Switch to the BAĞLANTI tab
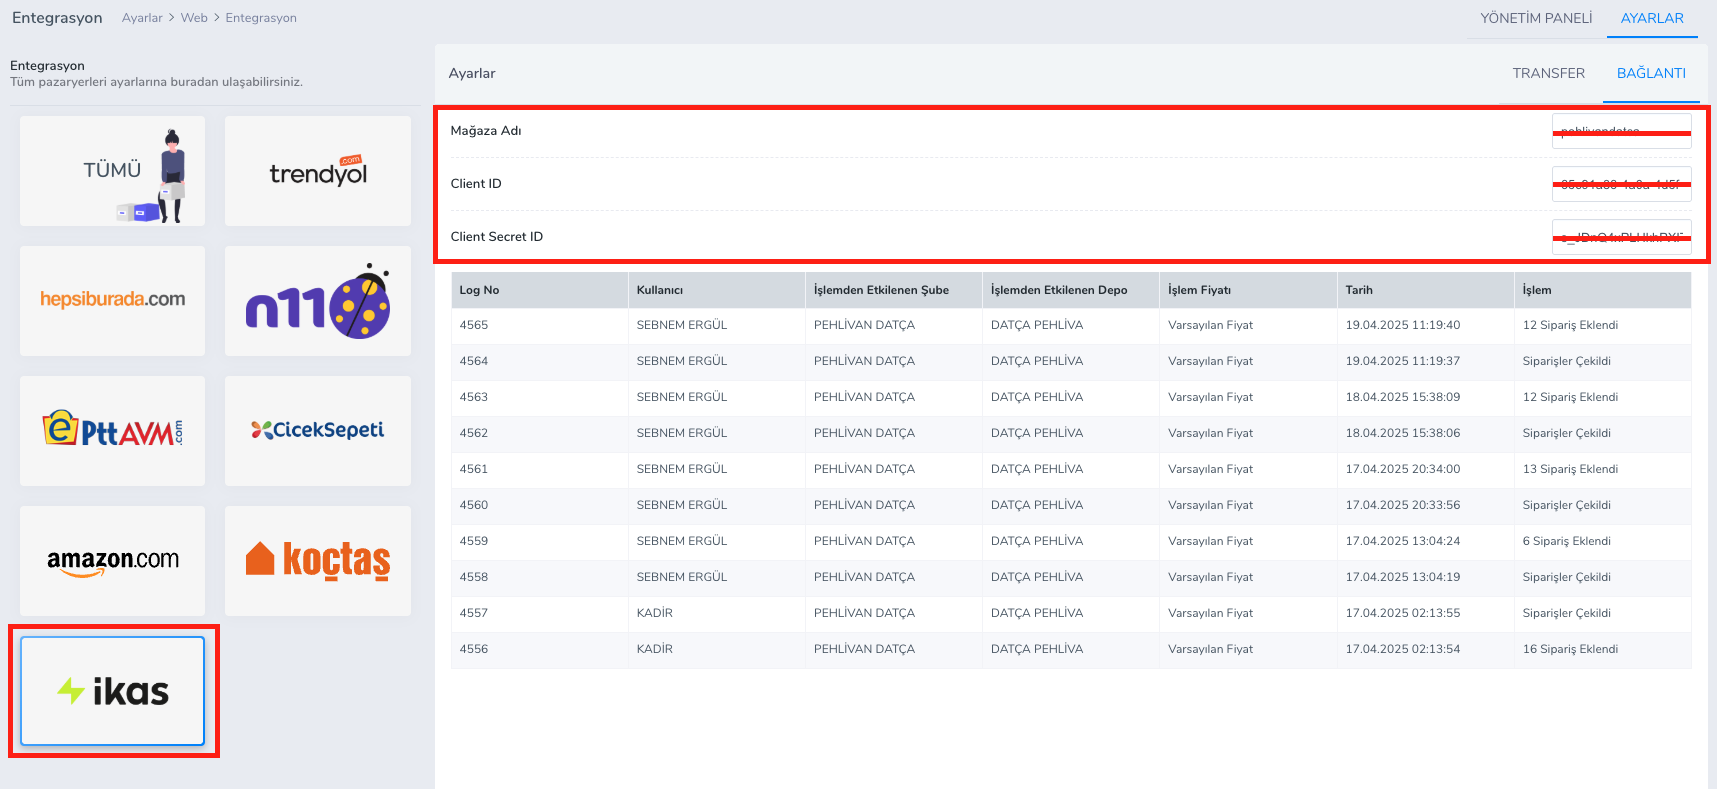 [1651, 73]
